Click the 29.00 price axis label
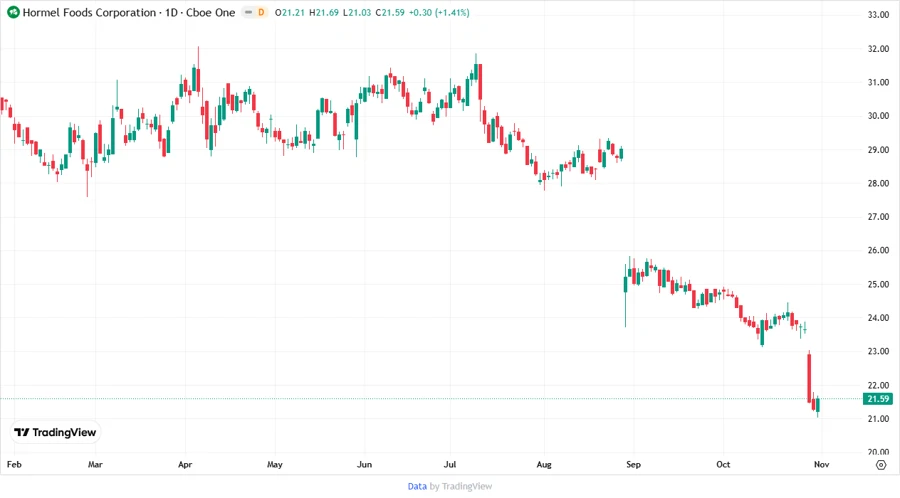The width and height of the screenshot is (900, 498). click(878, 150)
